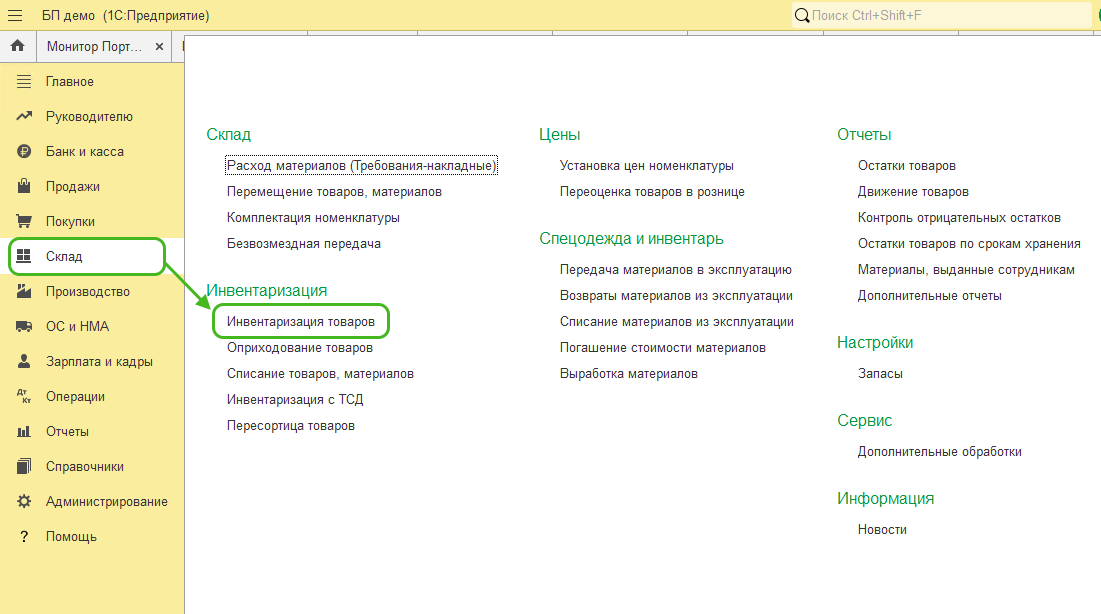Open Списание товаров, материалов link
This screenshot has height=614, width=1101.
tap(320, 374)
